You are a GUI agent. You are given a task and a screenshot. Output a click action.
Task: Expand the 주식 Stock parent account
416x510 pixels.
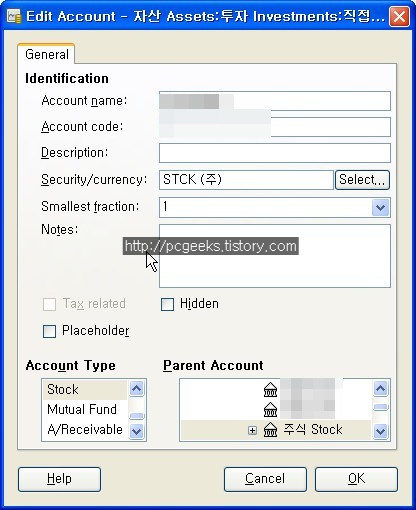coord(252,431)
